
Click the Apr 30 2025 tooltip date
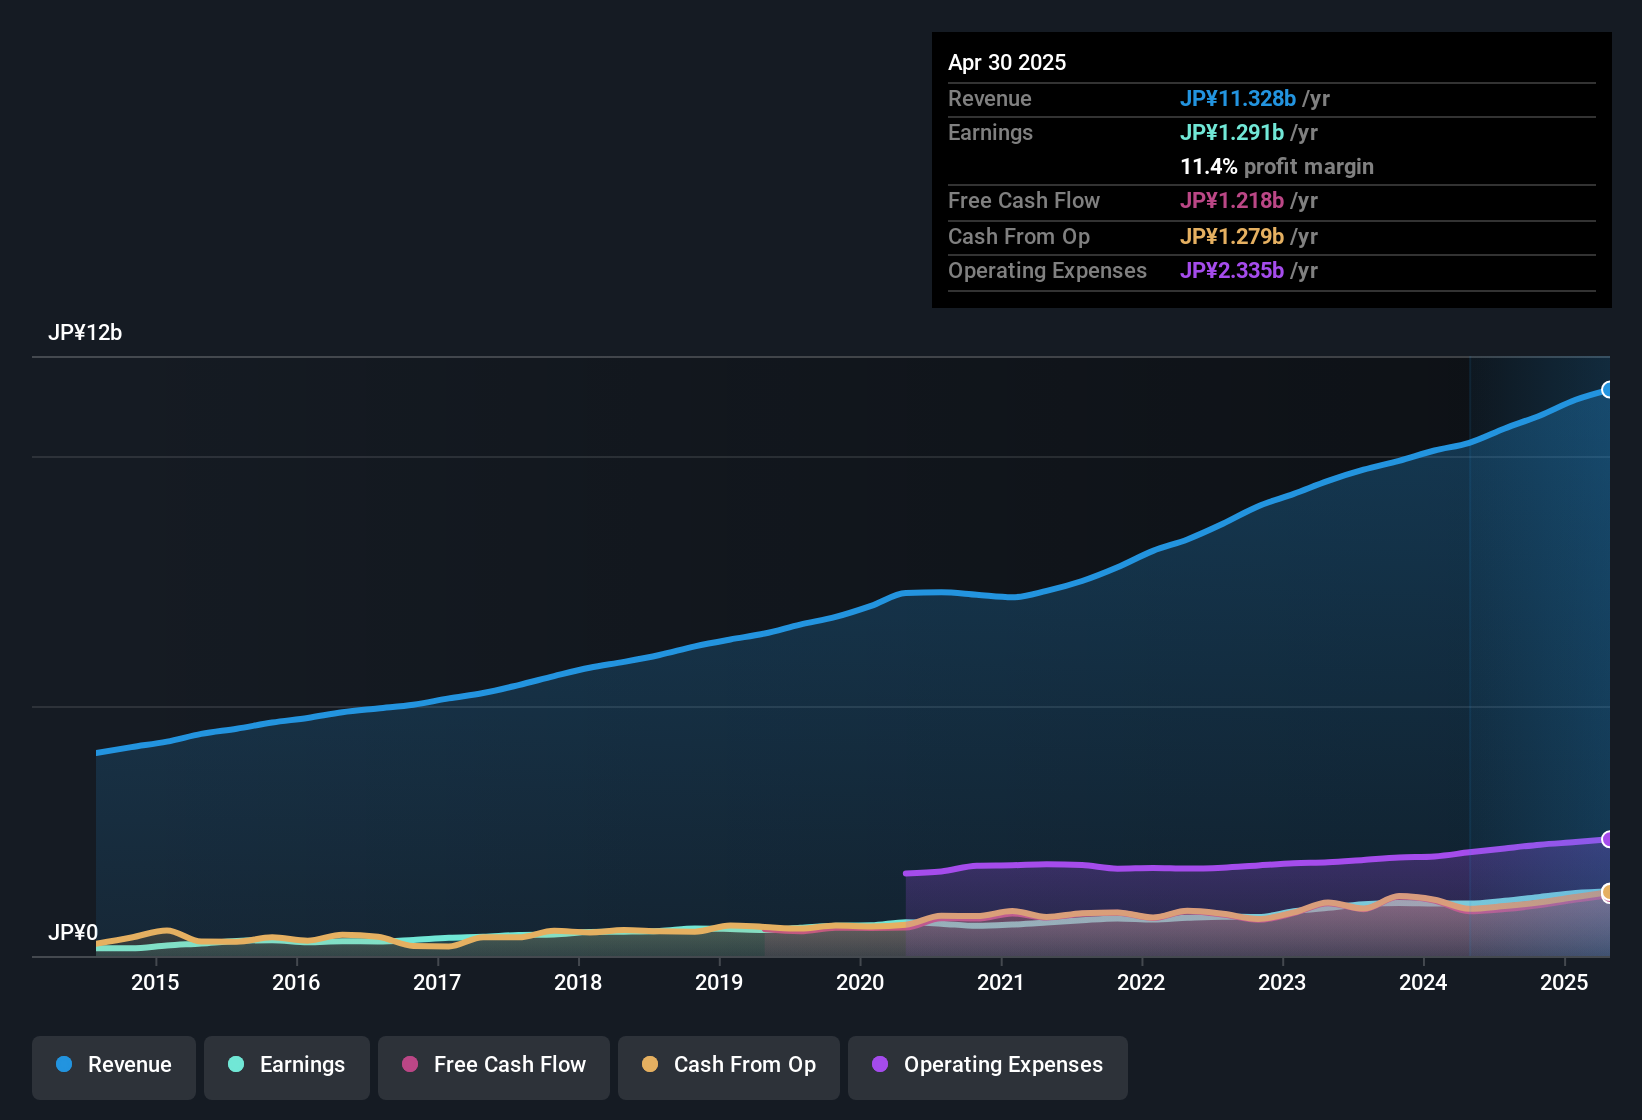tap(1007, 63)
